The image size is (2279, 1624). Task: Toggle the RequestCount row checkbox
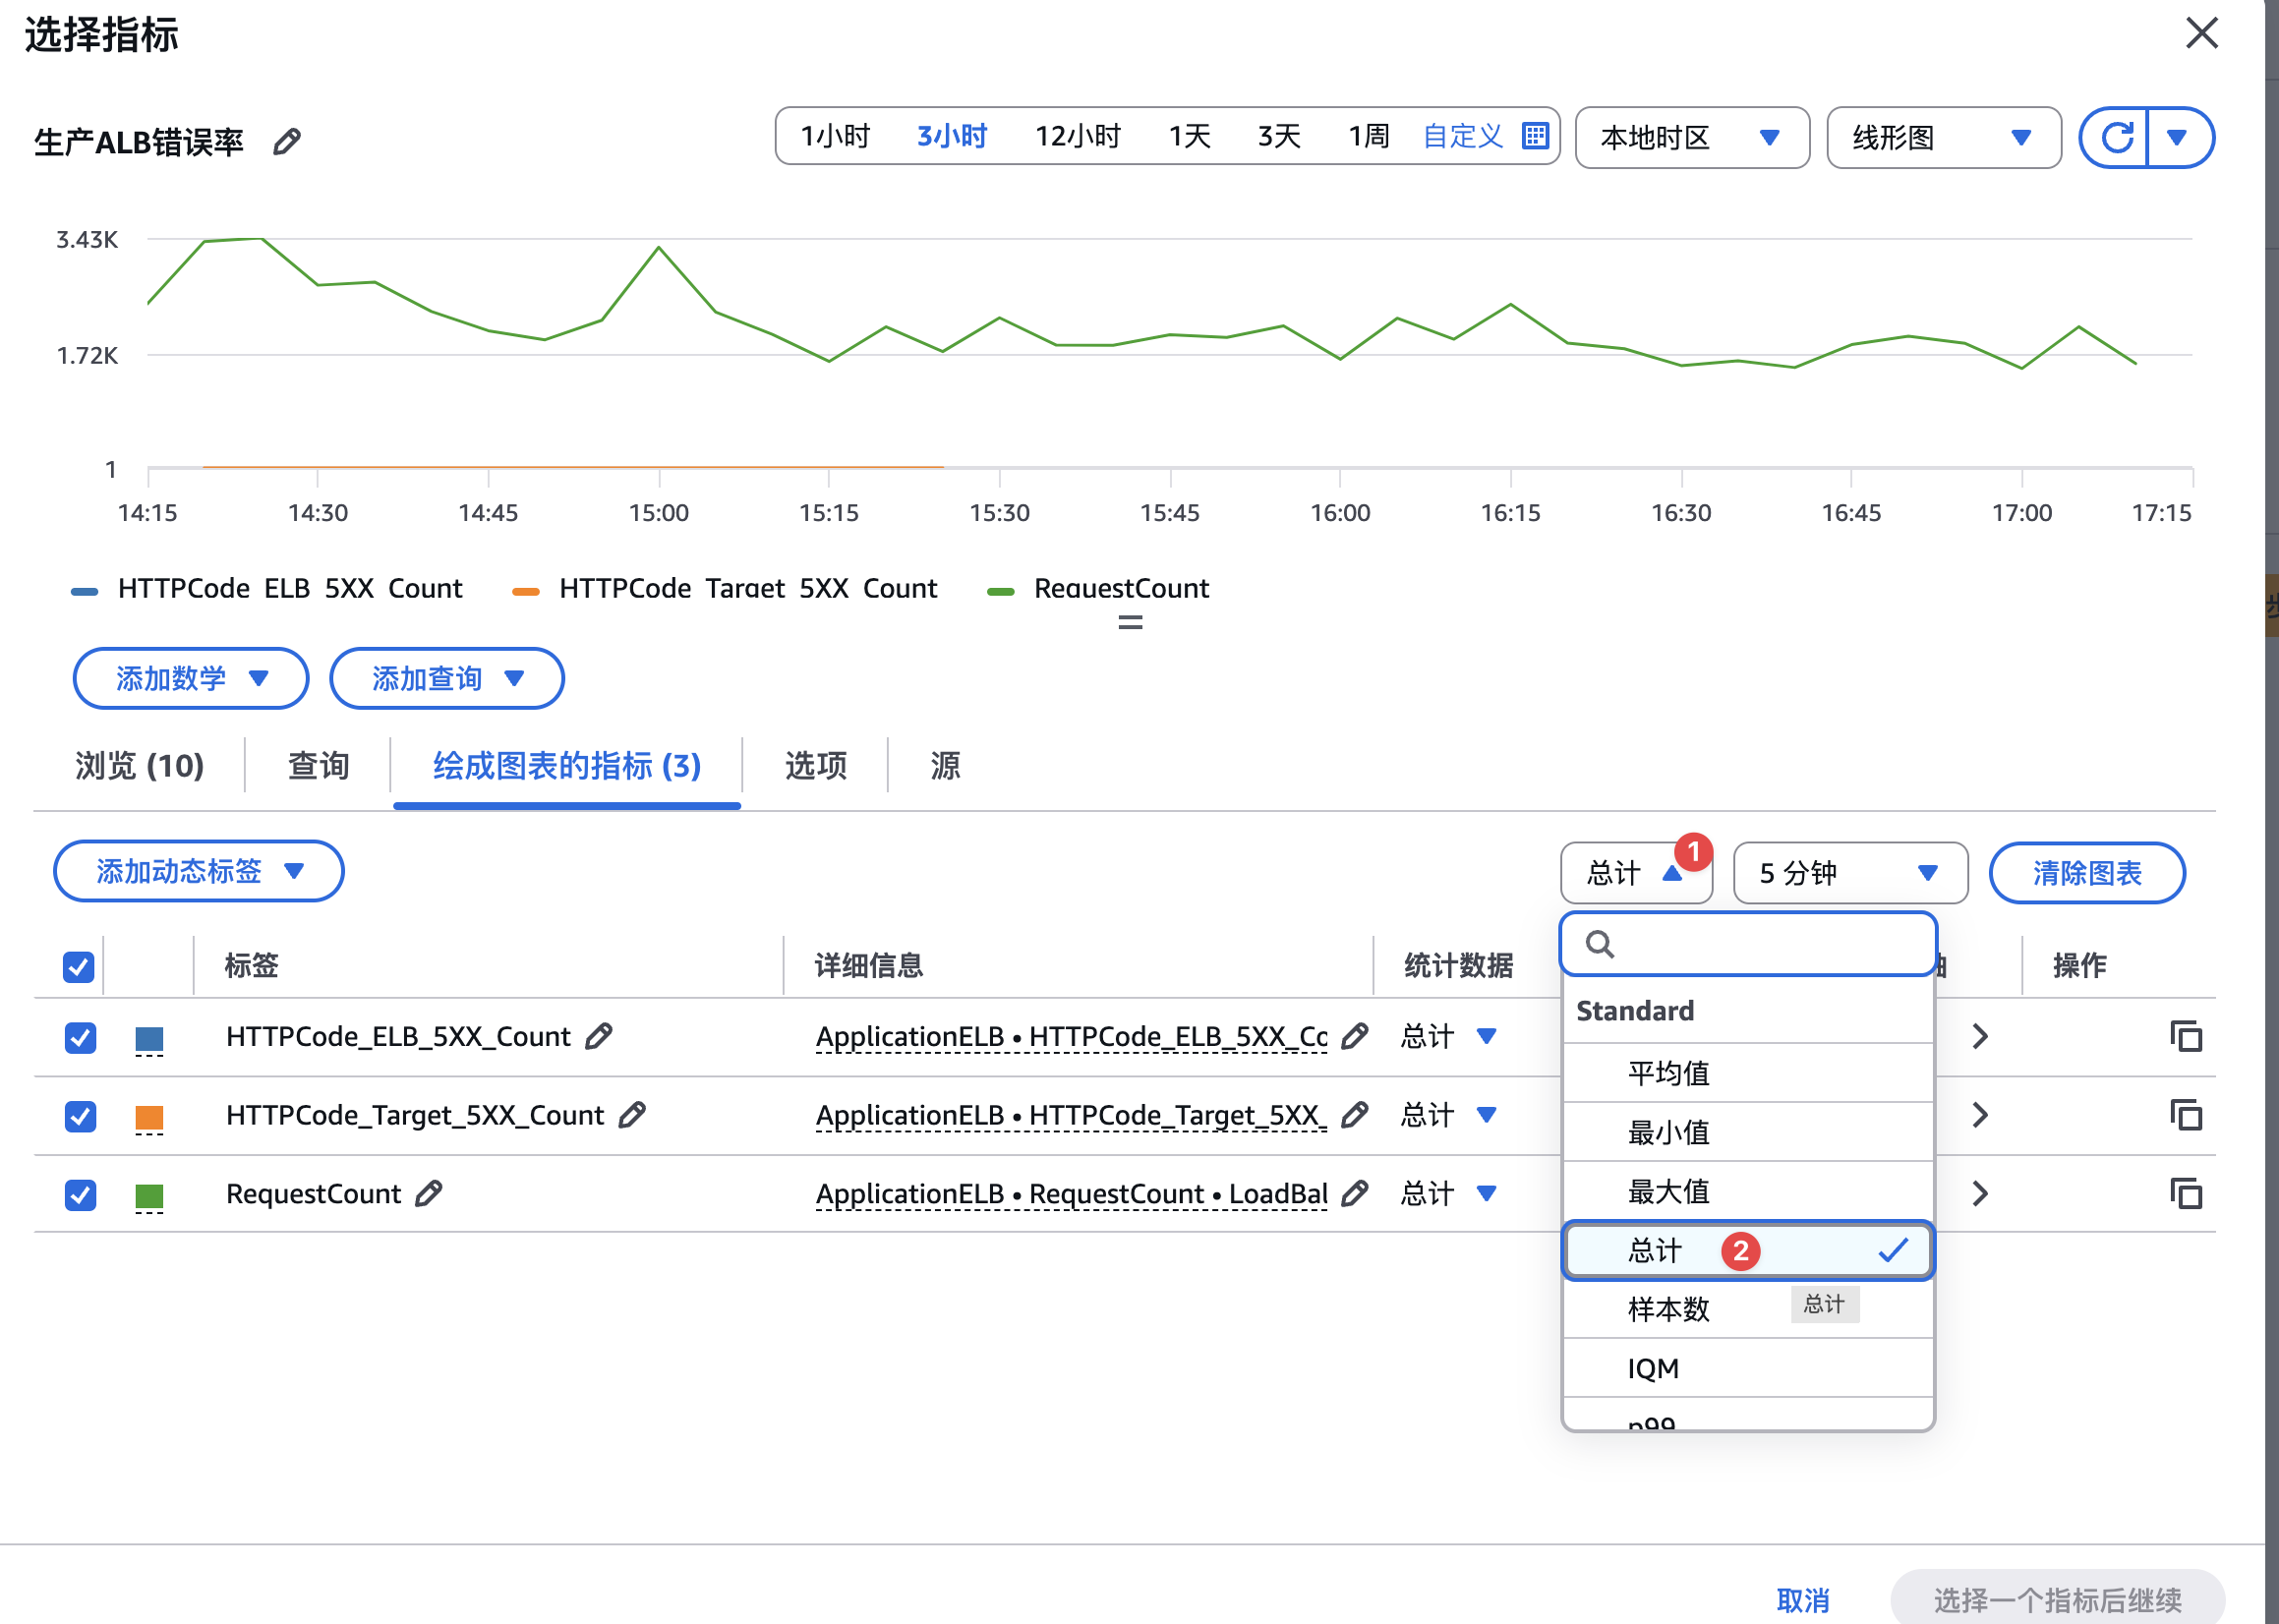(x=81, y=1194)
